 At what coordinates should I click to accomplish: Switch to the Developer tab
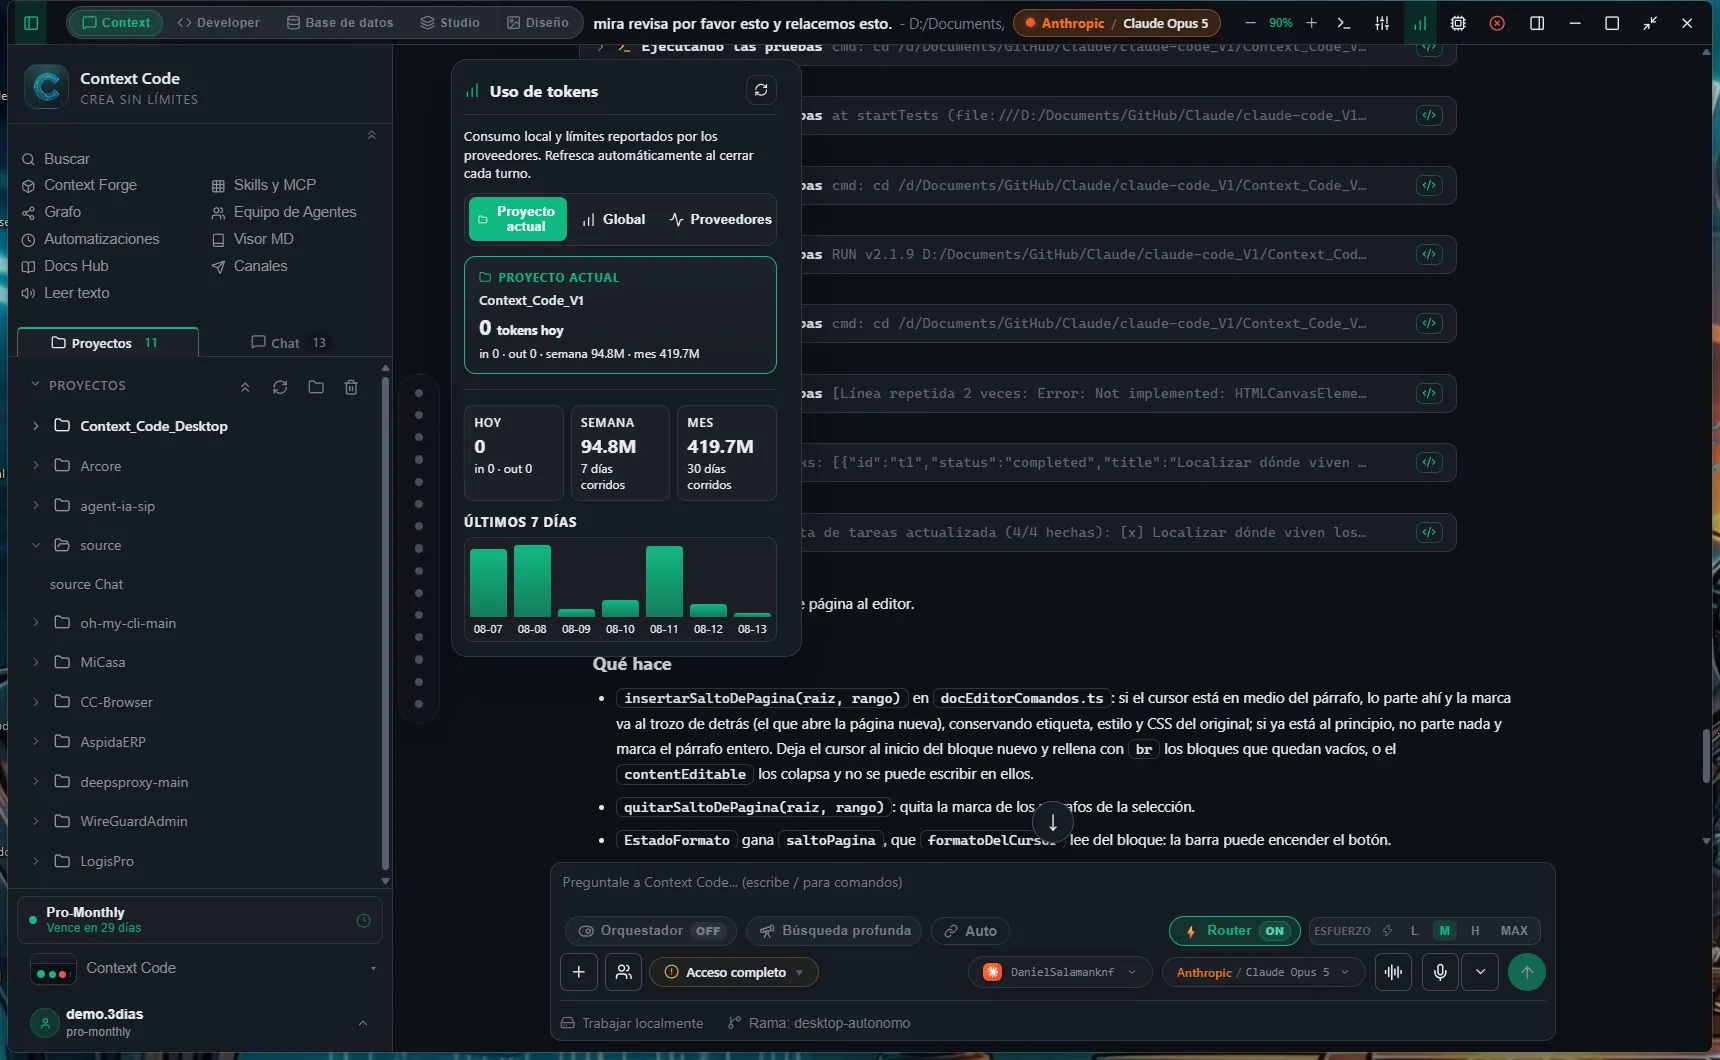tap(218, 22)
